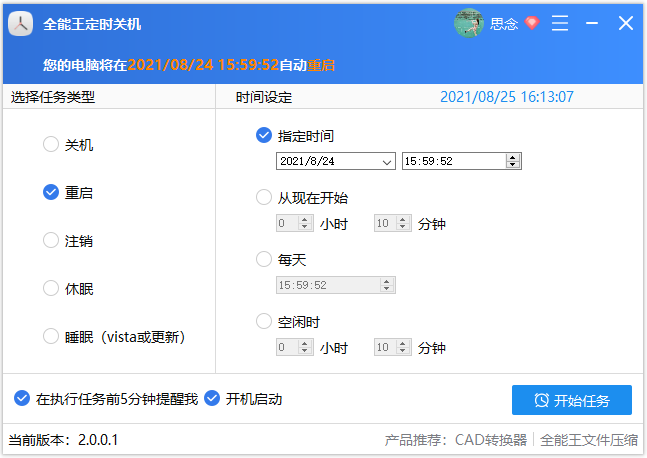The width and height of the screenshot is (647, 458).
Task: Click the 每天 daily time field
Action: pyautogui.click(x=336, y=285)
